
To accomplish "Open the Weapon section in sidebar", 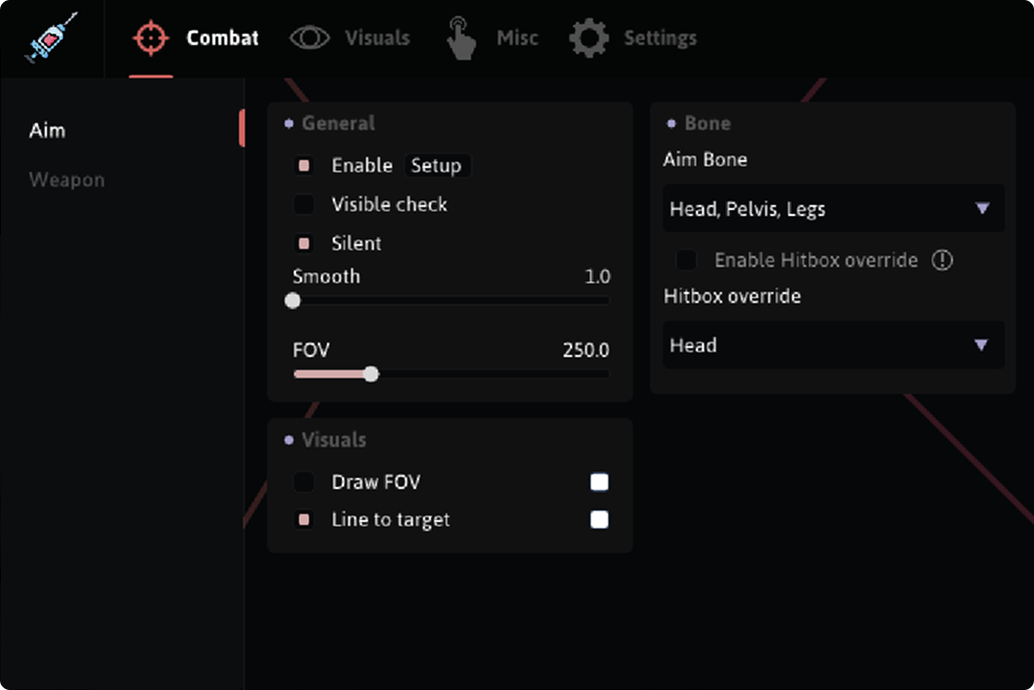I will 67,180.
